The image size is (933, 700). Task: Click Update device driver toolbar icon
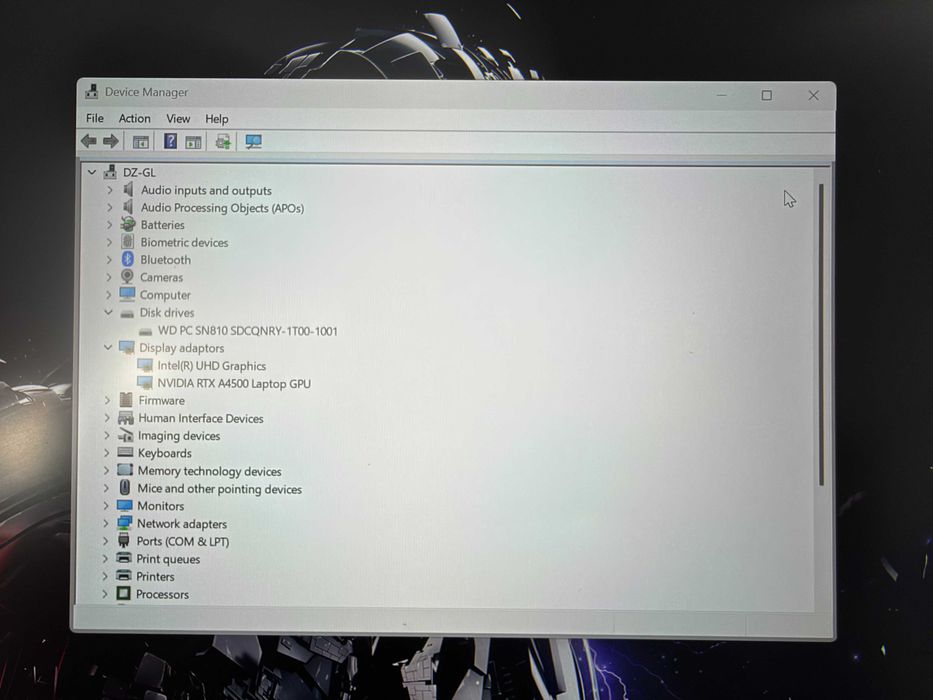pos(223,142)
